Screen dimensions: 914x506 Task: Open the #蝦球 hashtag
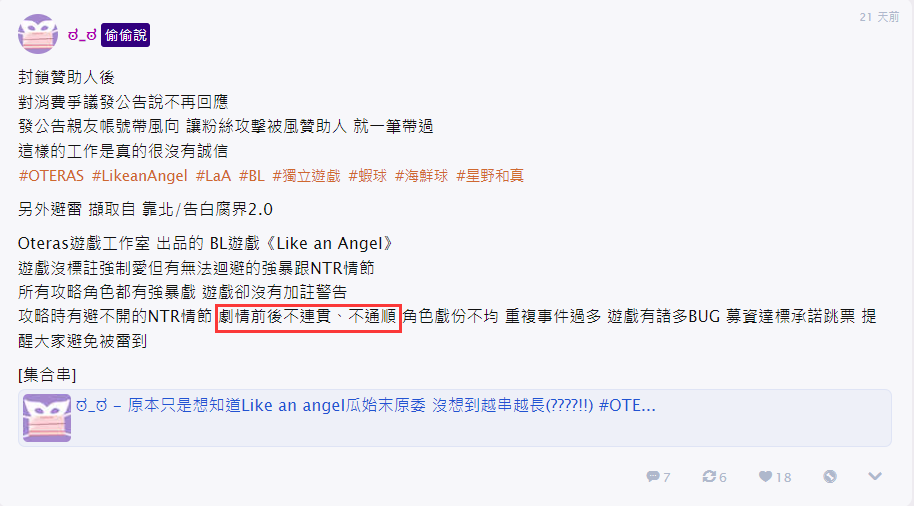(368, 175)
